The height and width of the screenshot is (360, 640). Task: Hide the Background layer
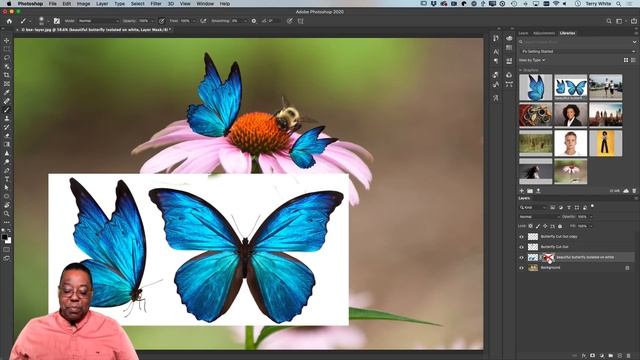(x=521, y=268)
